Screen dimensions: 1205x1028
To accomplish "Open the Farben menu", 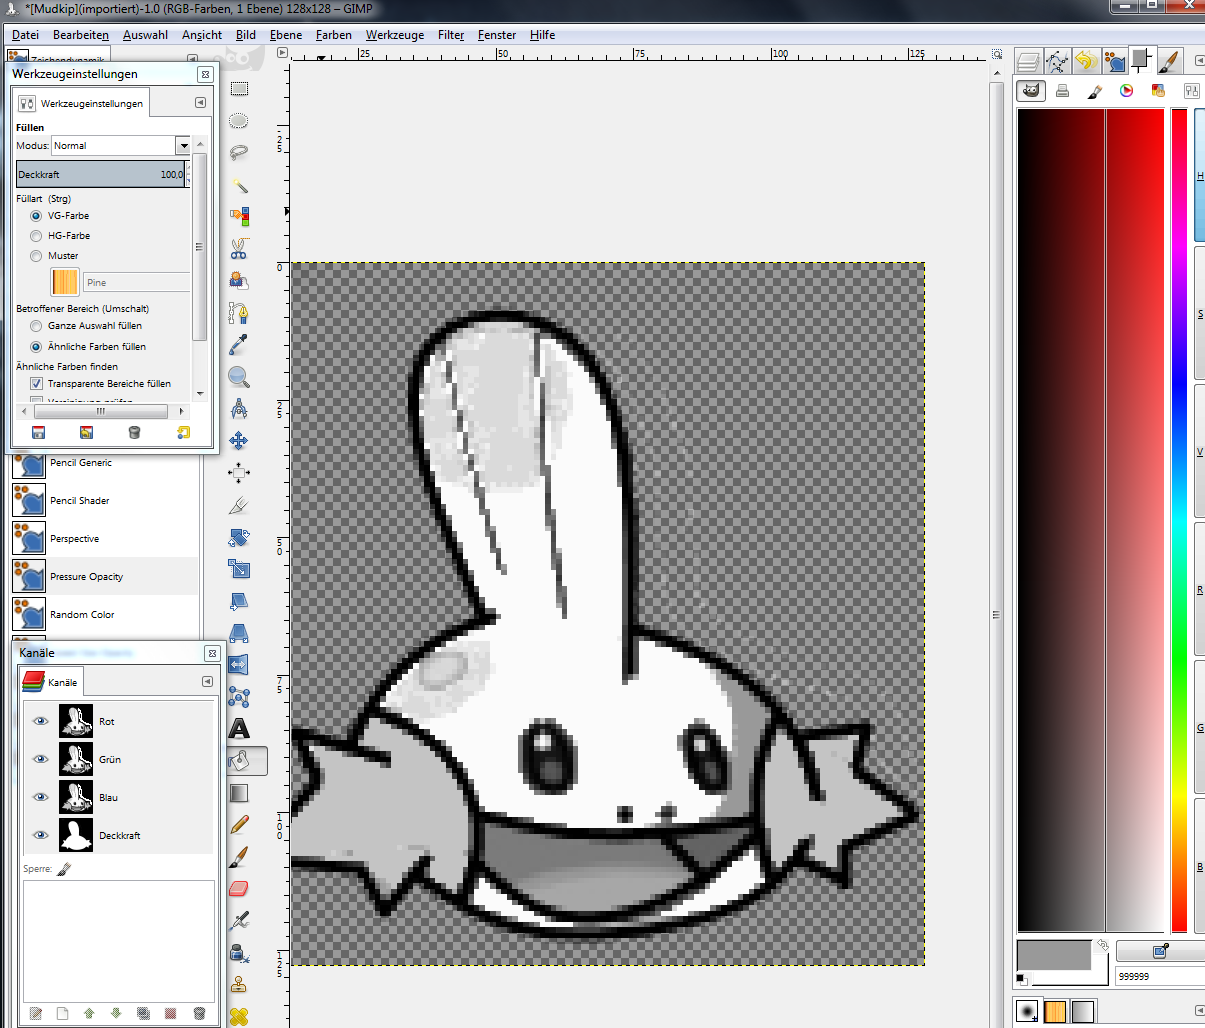I will tap(334, 35).
